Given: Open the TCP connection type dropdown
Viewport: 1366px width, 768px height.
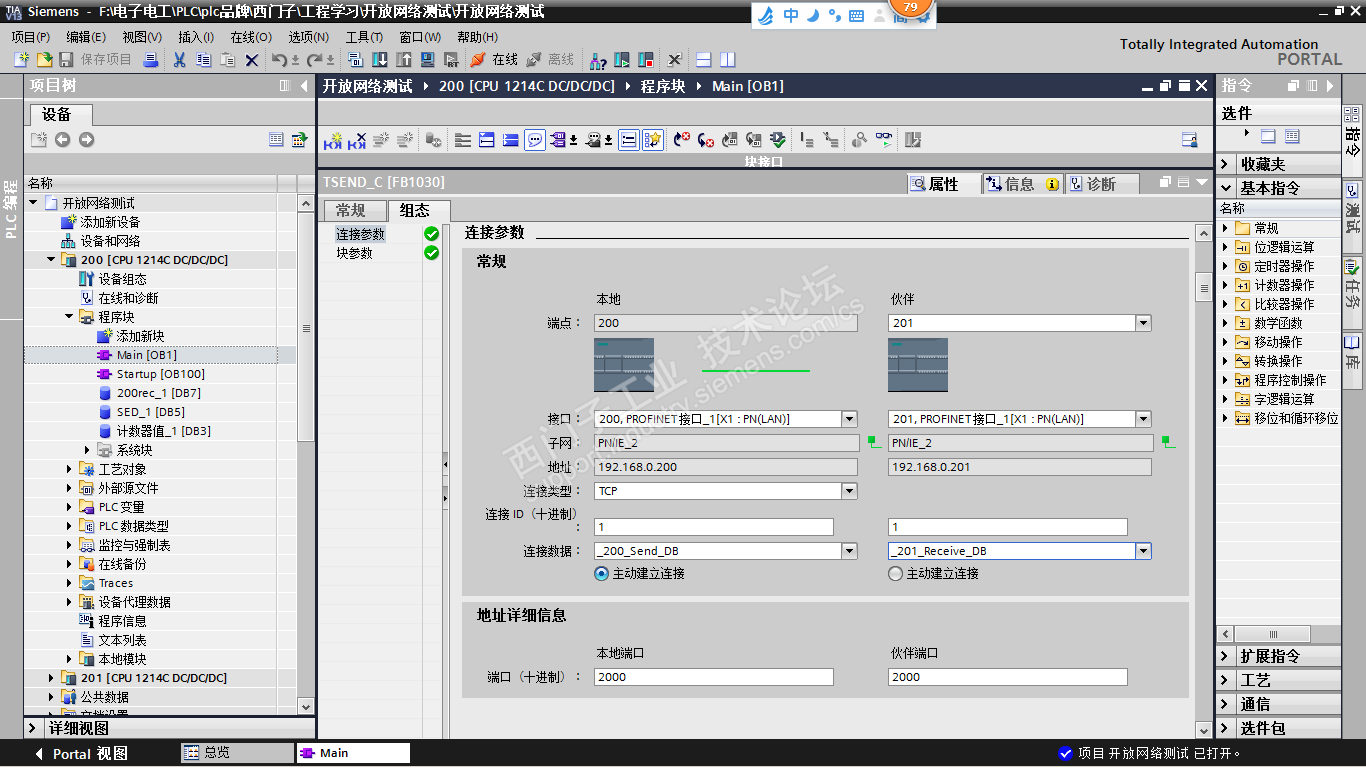Looking at the screenshot, I should (x=849, y=491).
